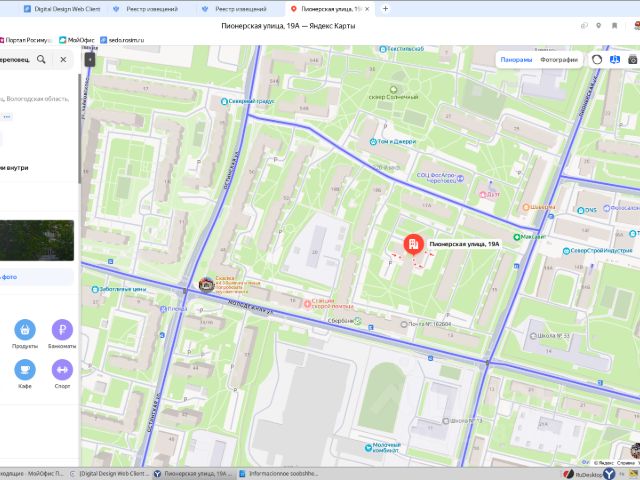The image size is (640, 480).
Task: Click the search magnifier icon
Action: [41, 60]
